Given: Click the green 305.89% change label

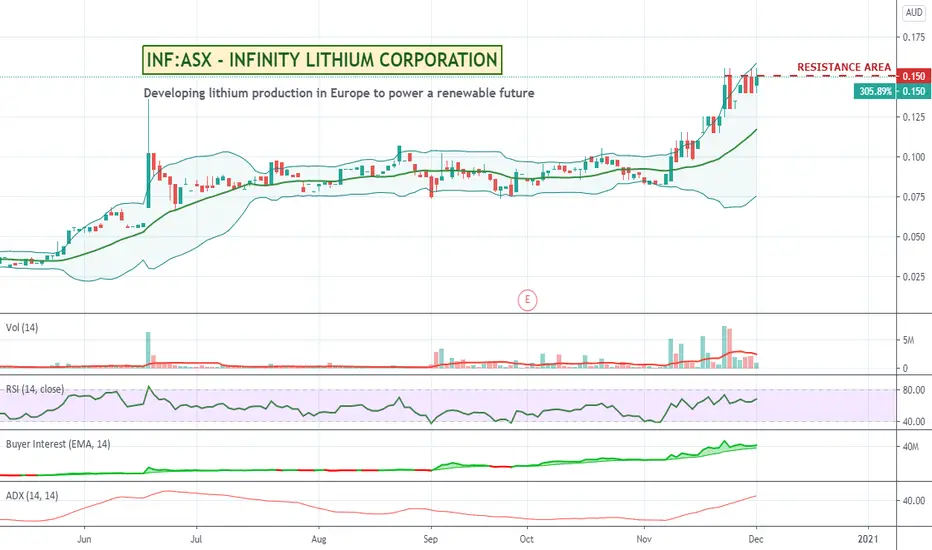Looking at the screenshot, I should (875, 91).
